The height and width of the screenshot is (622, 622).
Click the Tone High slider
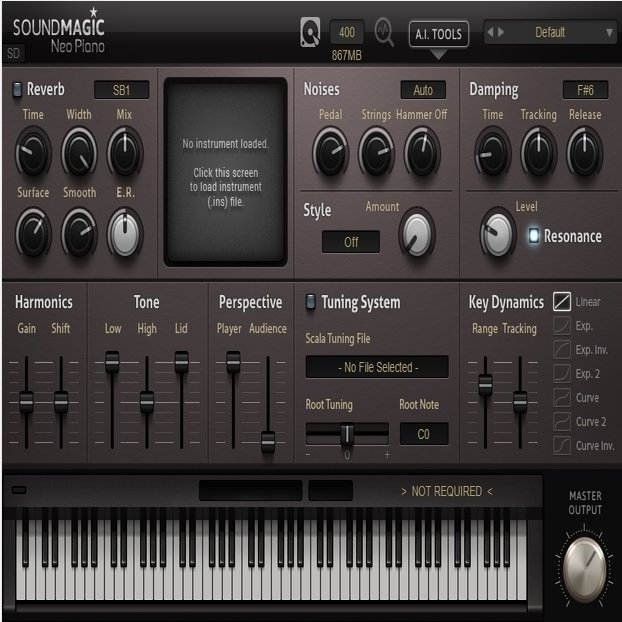[147, 402]
